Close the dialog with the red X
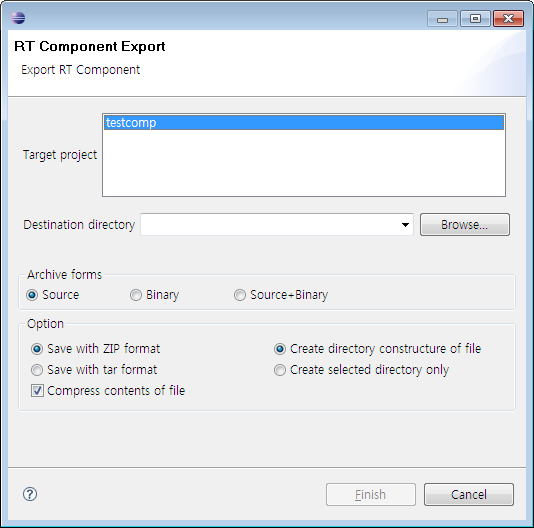Image resolution: width=534 pixels, height=528 pixels. click(508, 19)
